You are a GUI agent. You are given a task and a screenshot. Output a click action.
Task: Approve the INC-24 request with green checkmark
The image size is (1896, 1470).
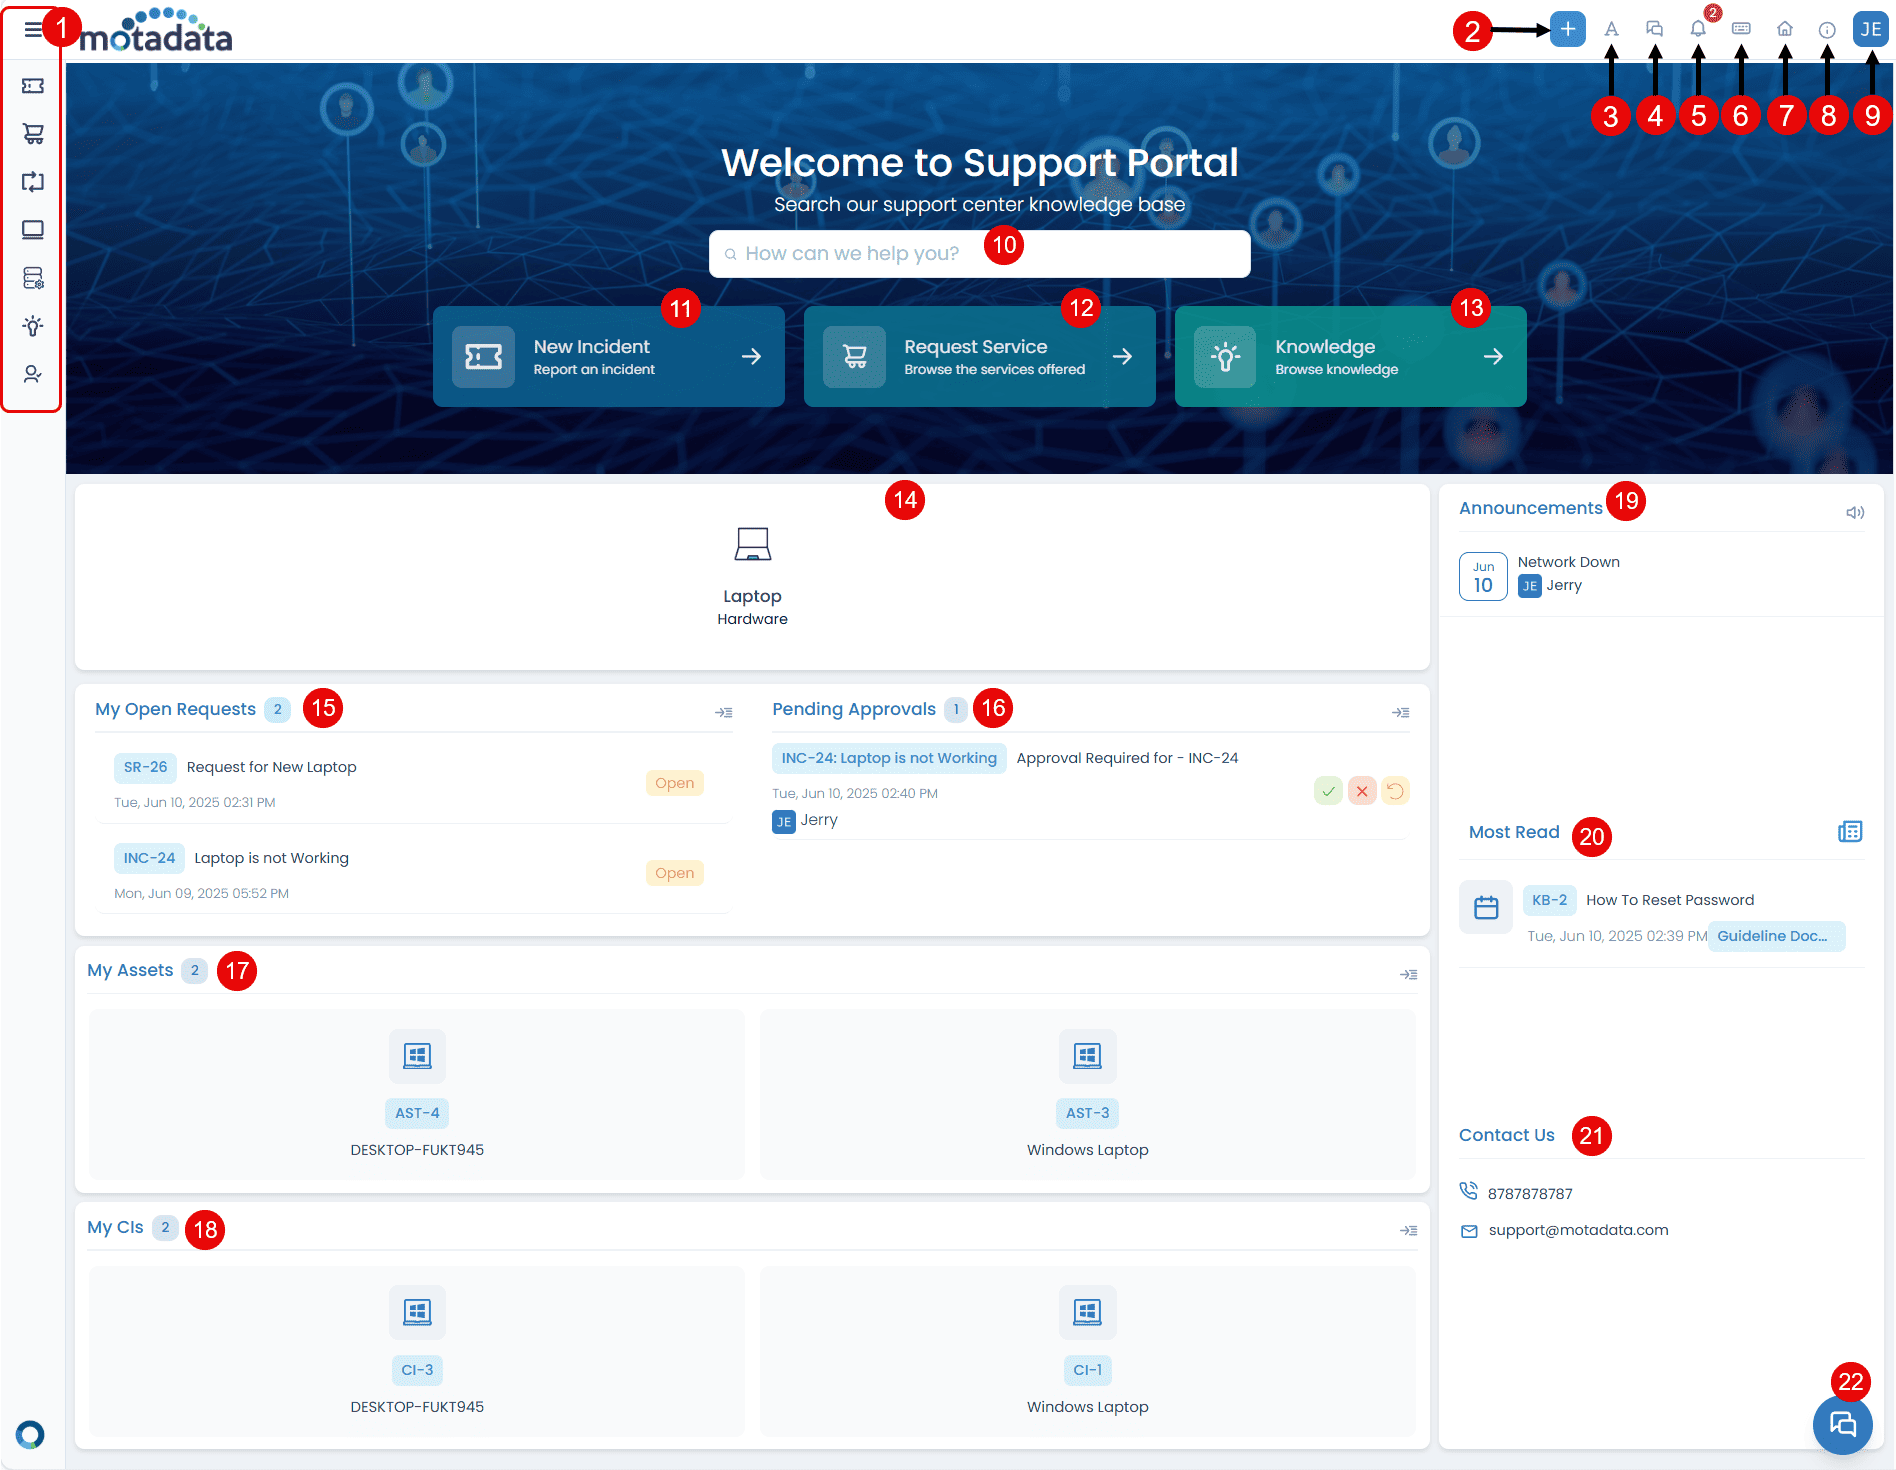[1328, 791]
